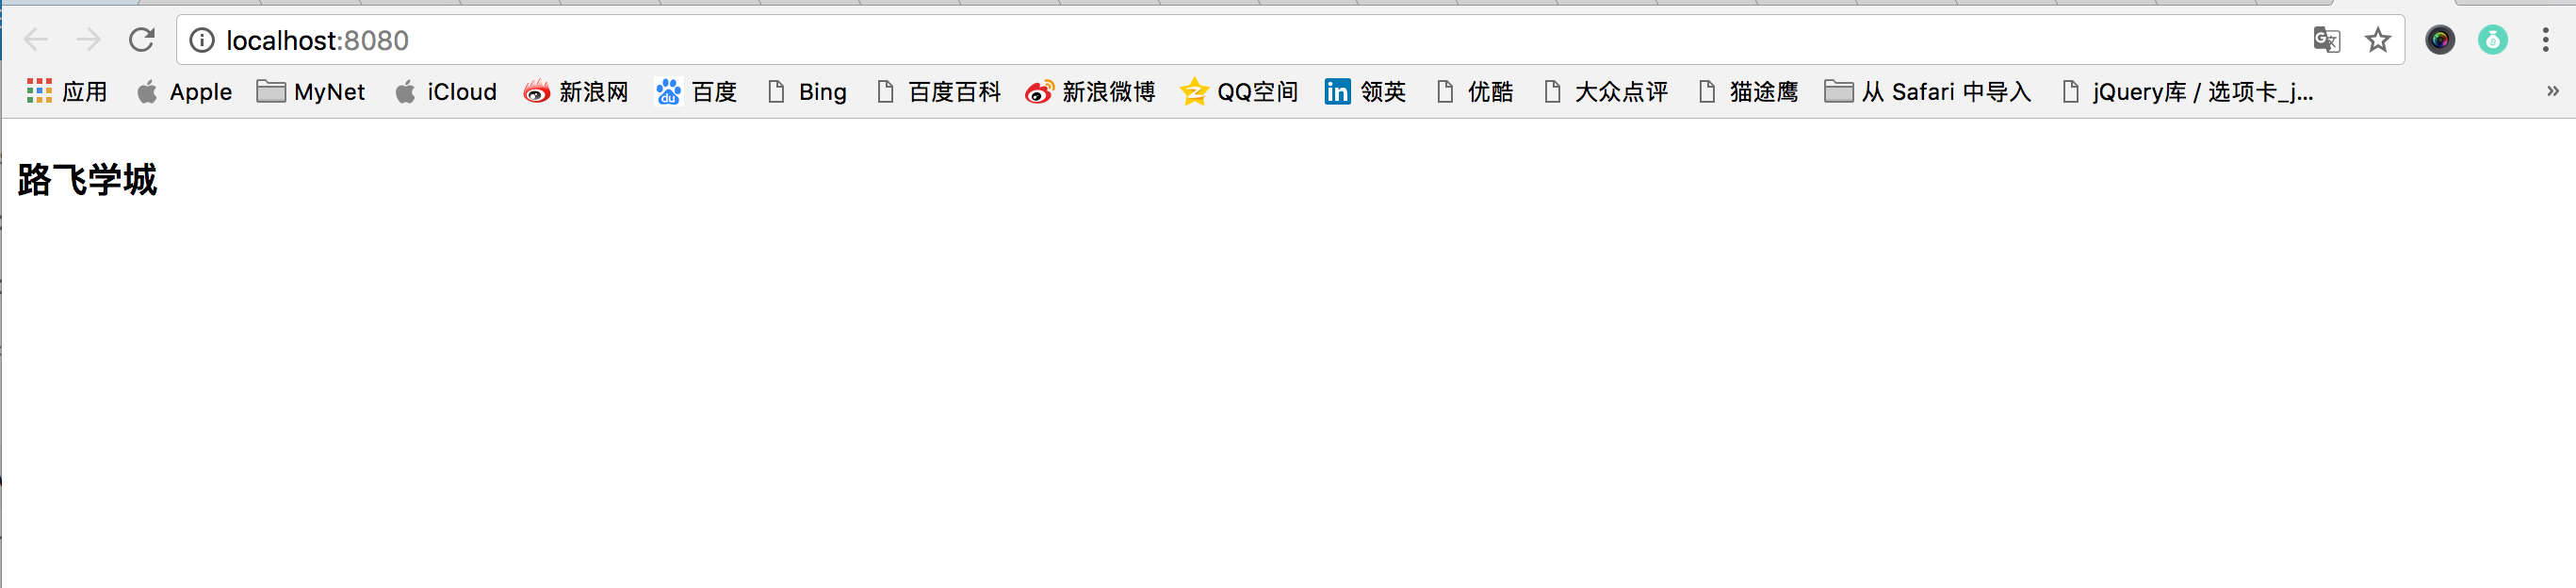Open Google Translate icon in address bar
The height and width of the screenshot is (588, 2576).
click(2326, 40)
